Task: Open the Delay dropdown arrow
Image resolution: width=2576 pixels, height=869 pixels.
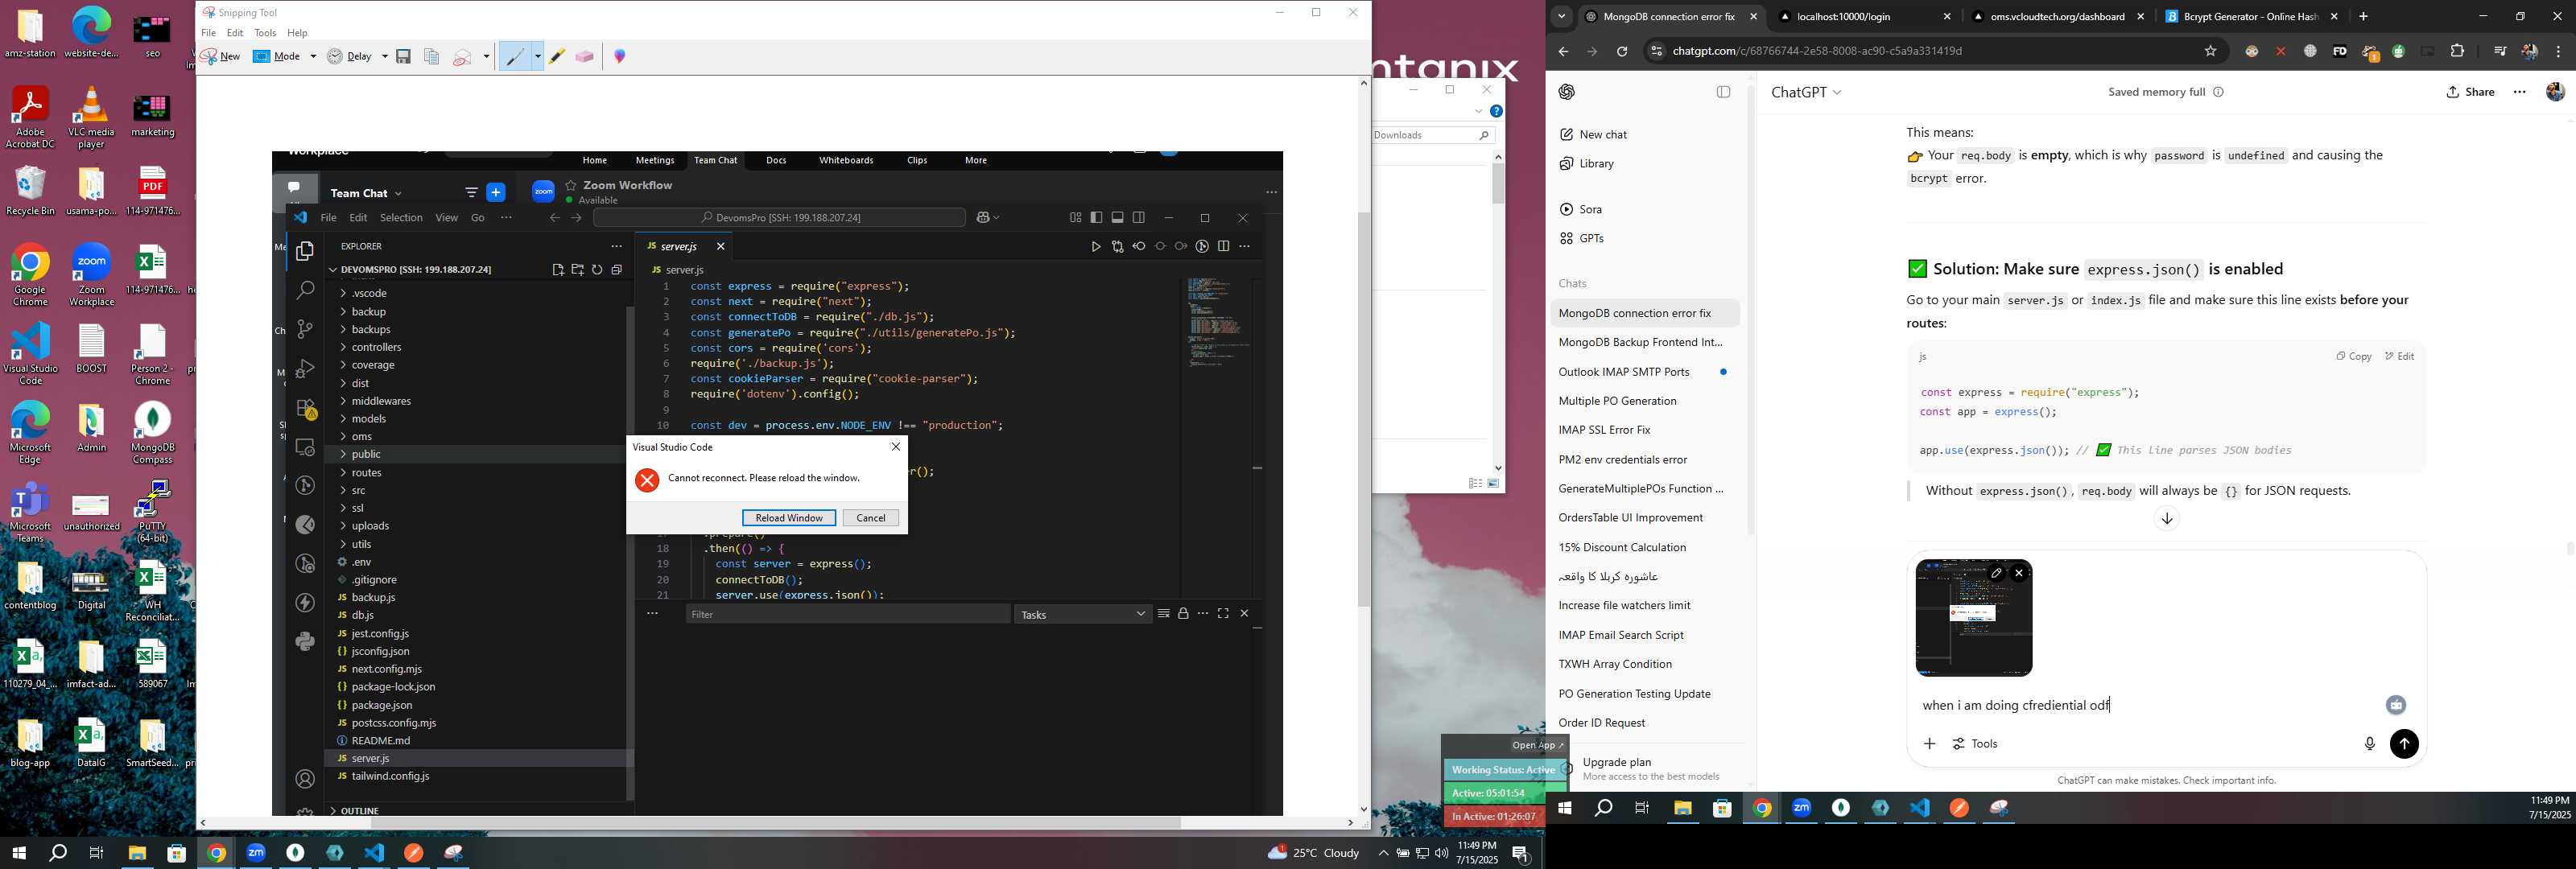Action: [385, 57]
